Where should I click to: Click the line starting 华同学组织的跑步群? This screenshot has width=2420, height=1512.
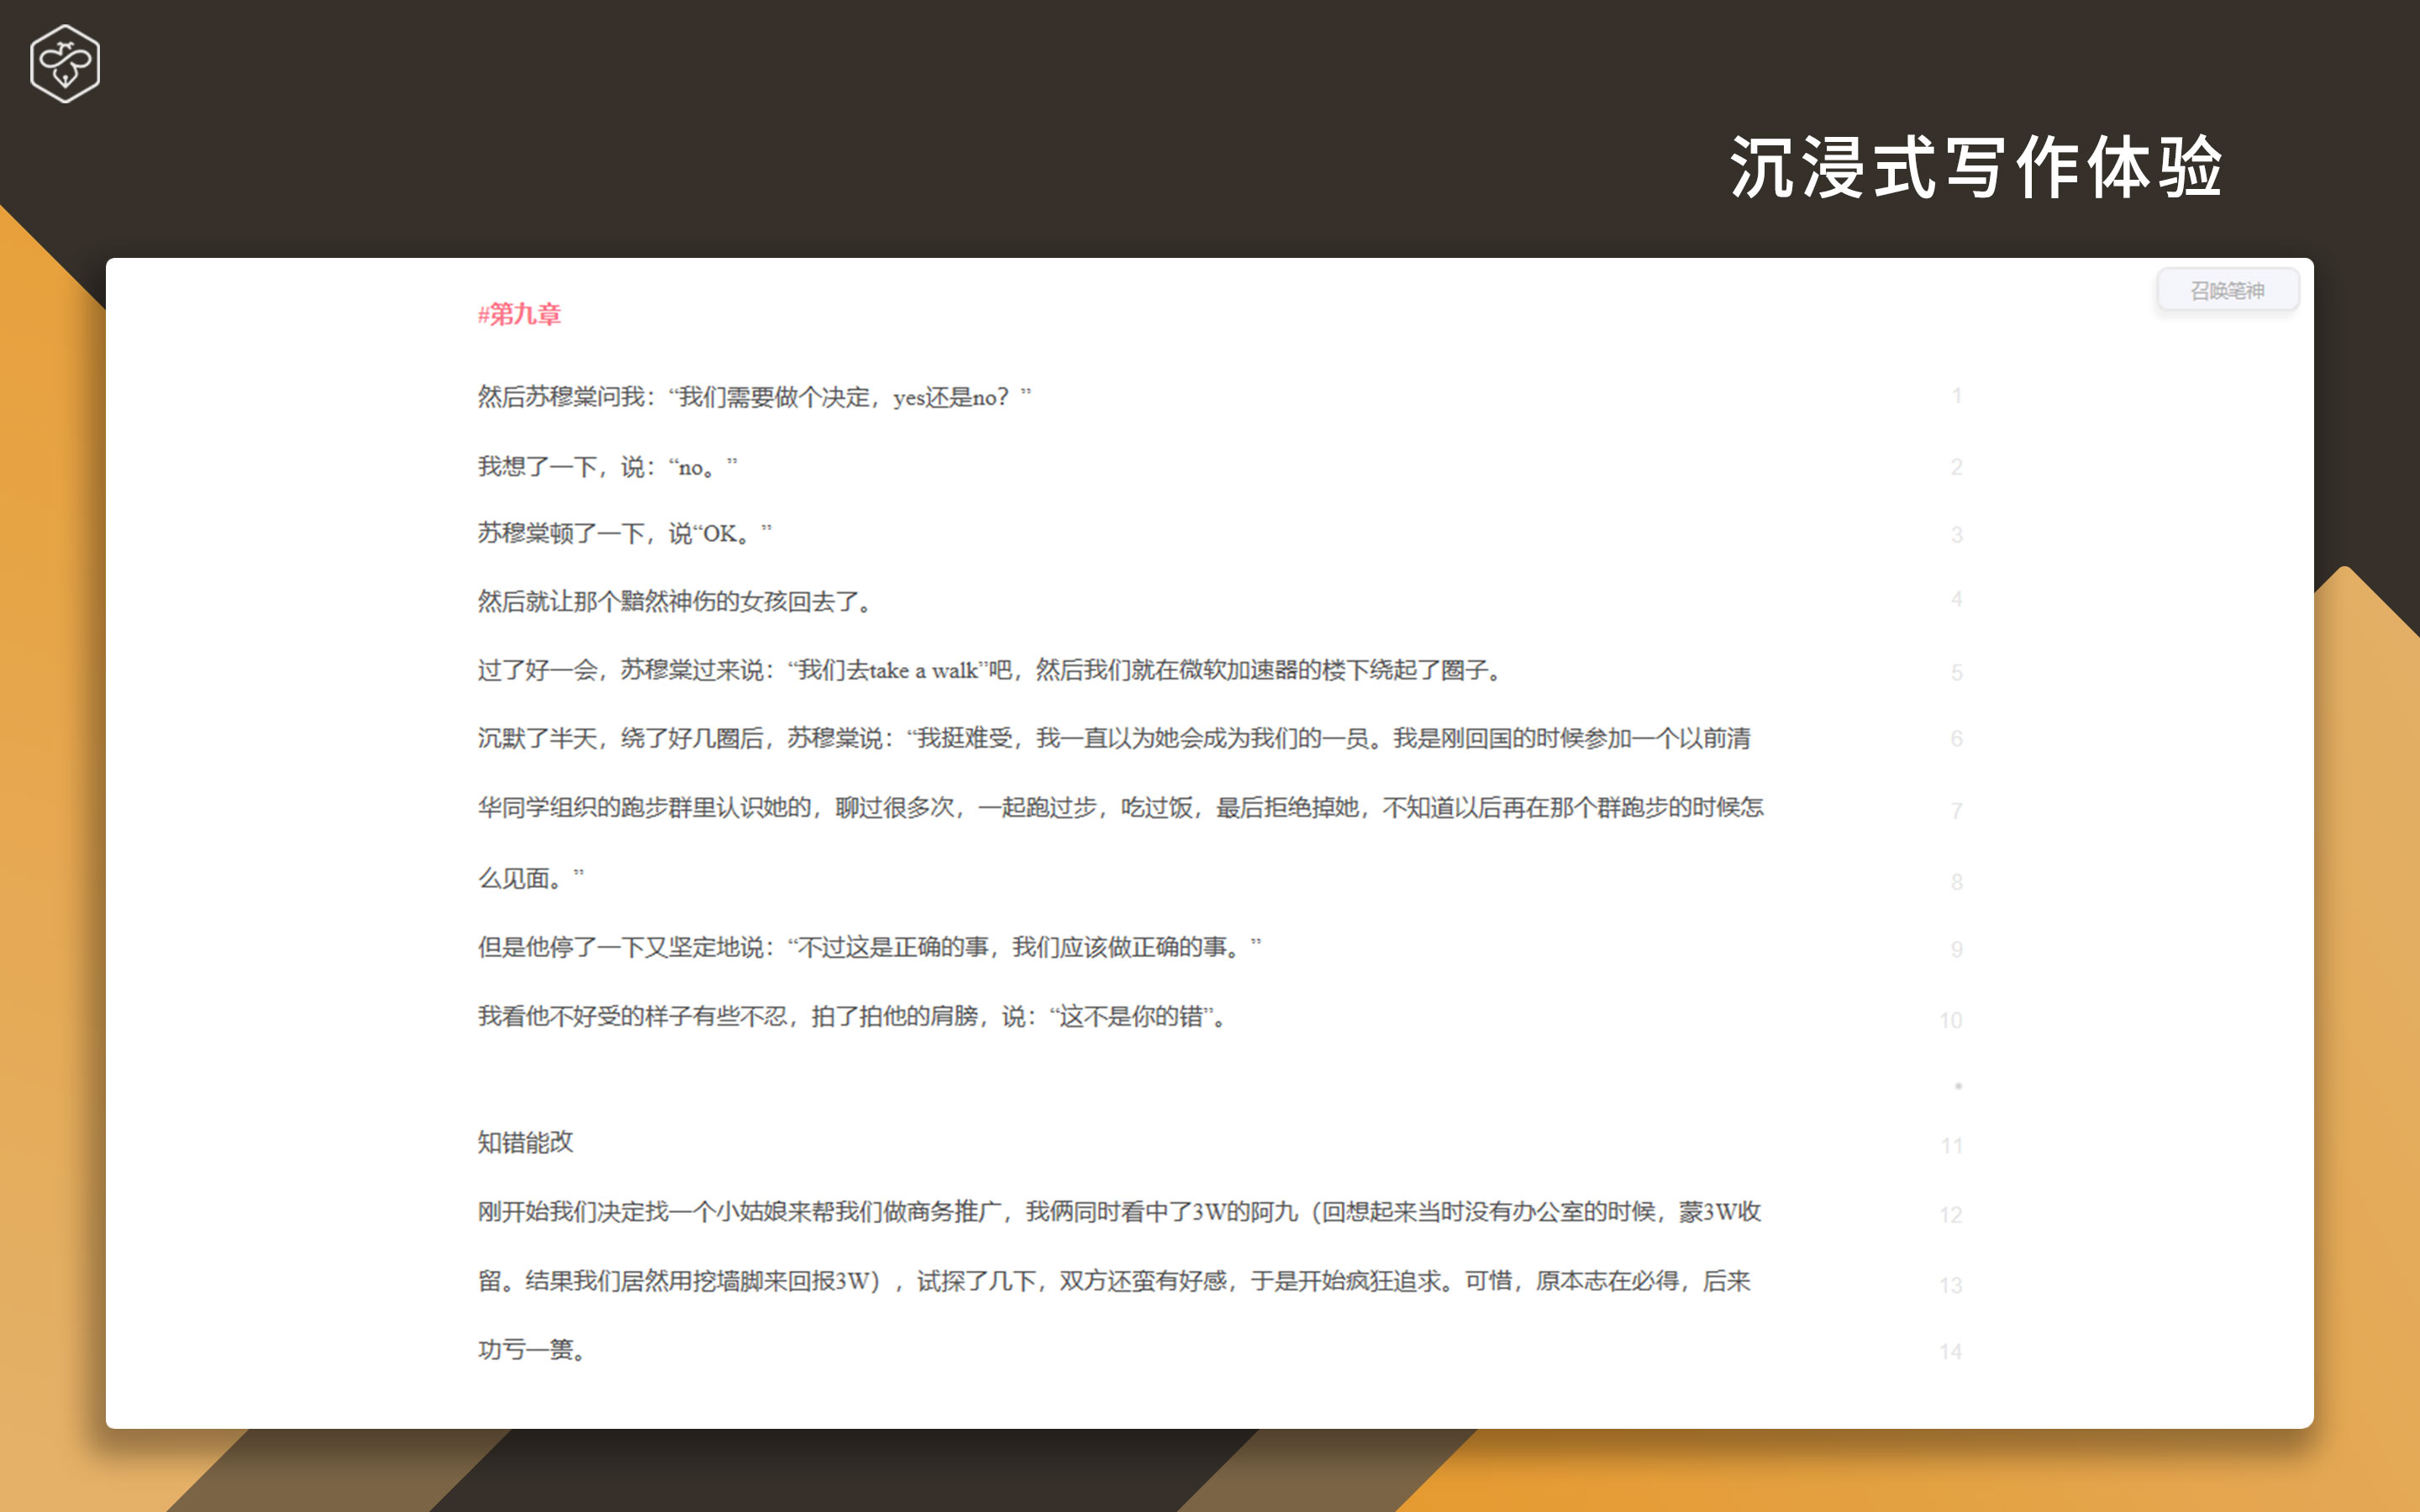click(x=1120, y=808)
